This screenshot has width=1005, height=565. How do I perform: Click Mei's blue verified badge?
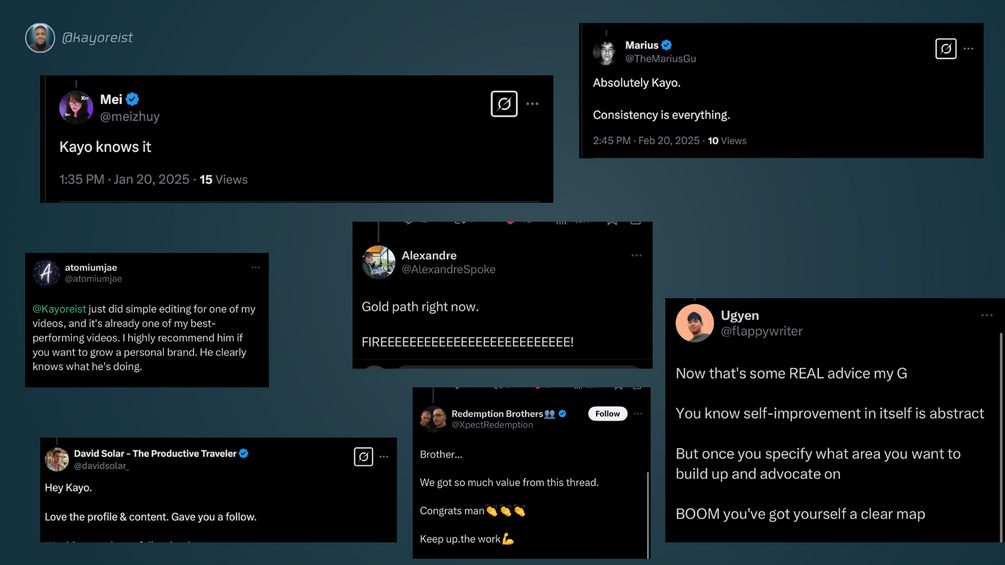[x=133, y=99]
